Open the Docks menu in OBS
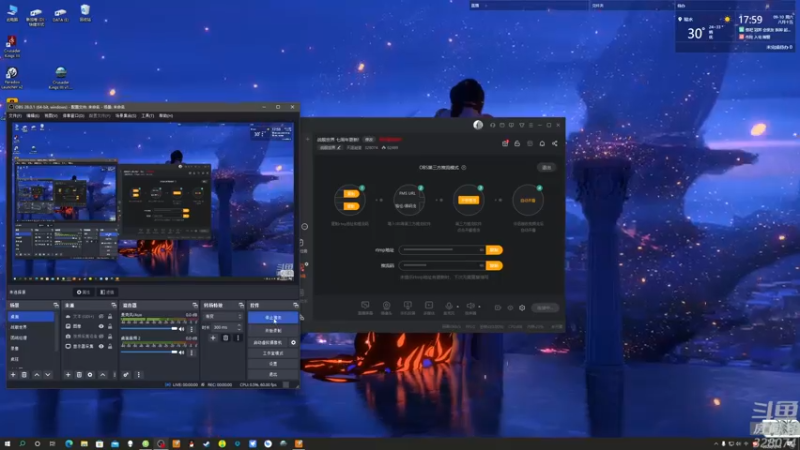This screenshot has height=450, width=800. tap(73, 116)
